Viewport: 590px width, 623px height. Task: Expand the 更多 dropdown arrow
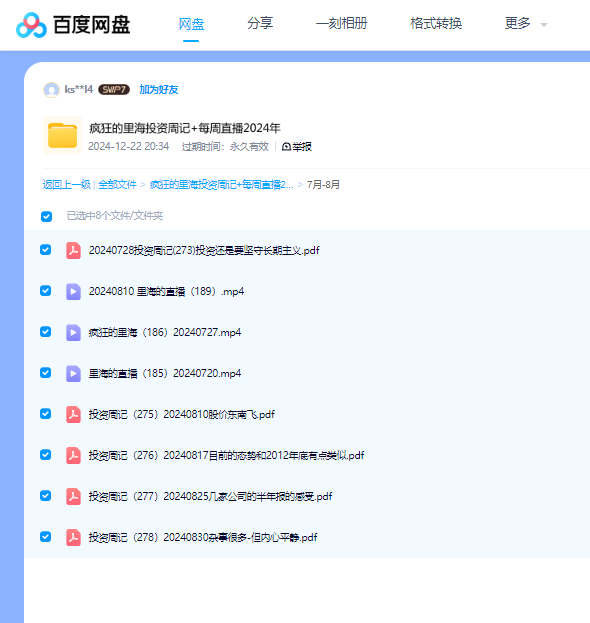[x=544, y=25]
